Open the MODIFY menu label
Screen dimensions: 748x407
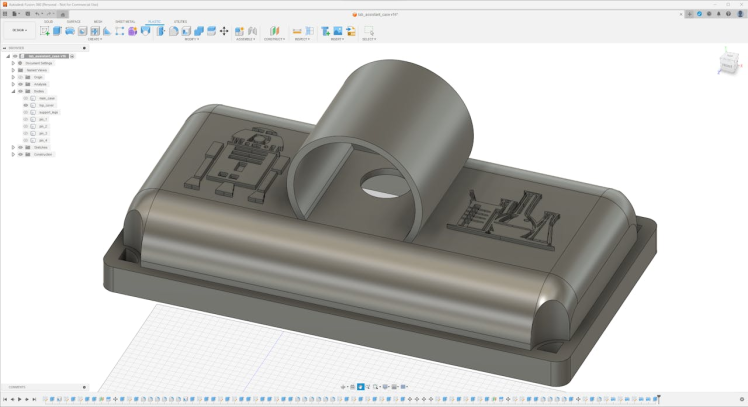(x=189, y=39)
